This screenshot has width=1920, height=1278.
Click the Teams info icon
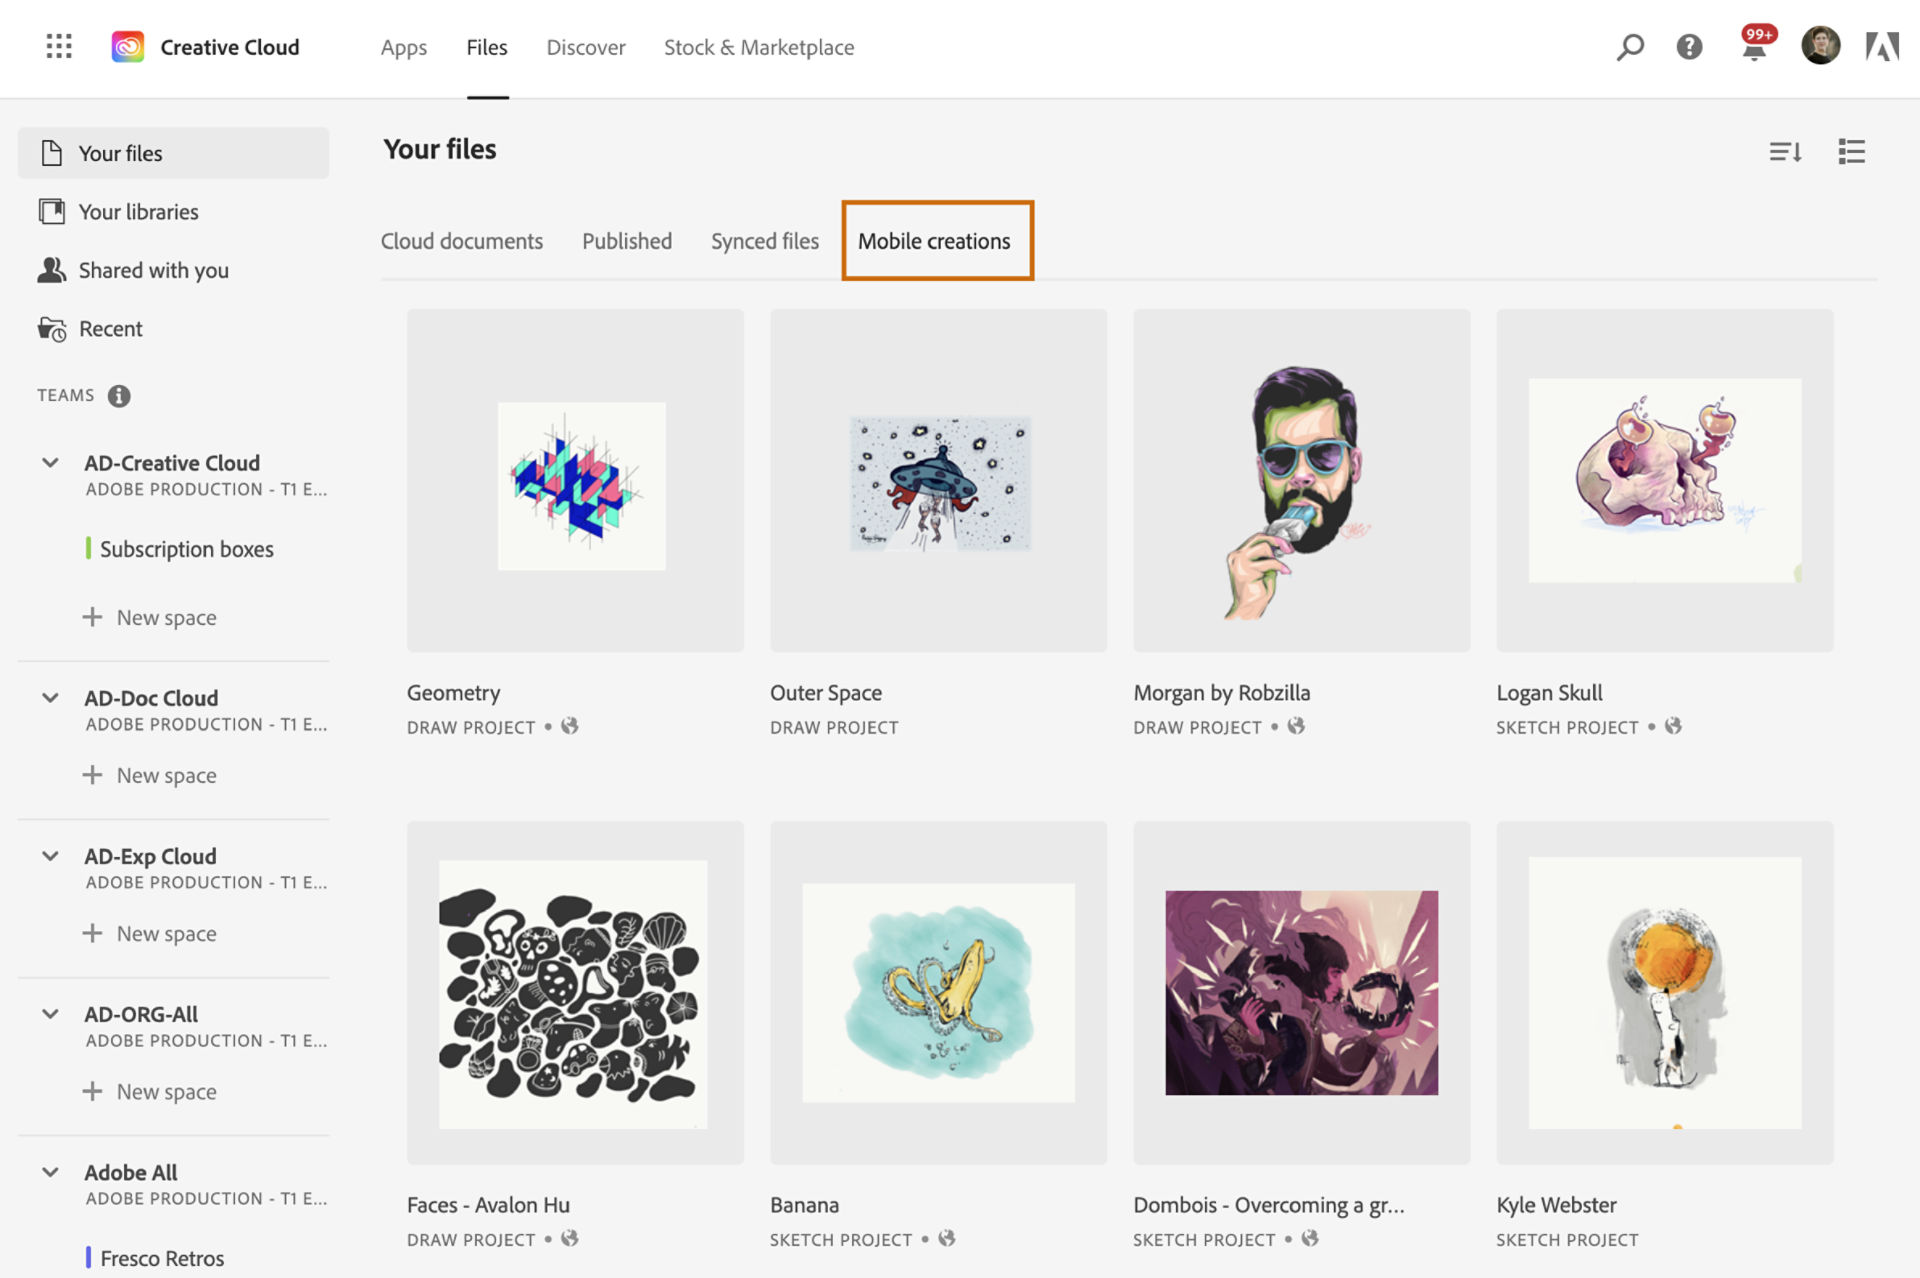pyautogui.click(x=119, y=395)
